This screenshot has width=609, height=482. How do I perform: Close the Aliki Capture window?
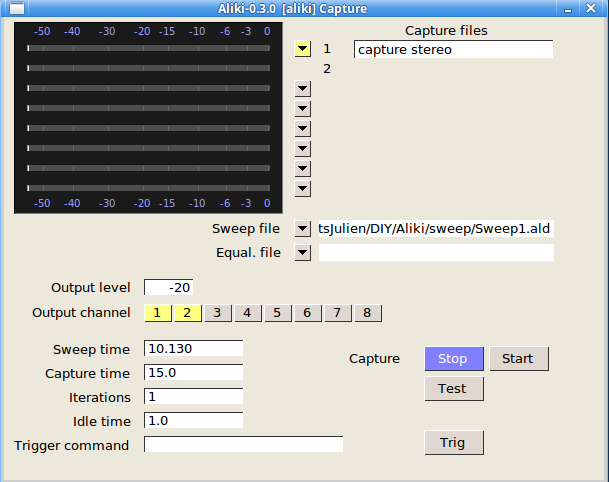pyautogui.click(x=591, y=8)
